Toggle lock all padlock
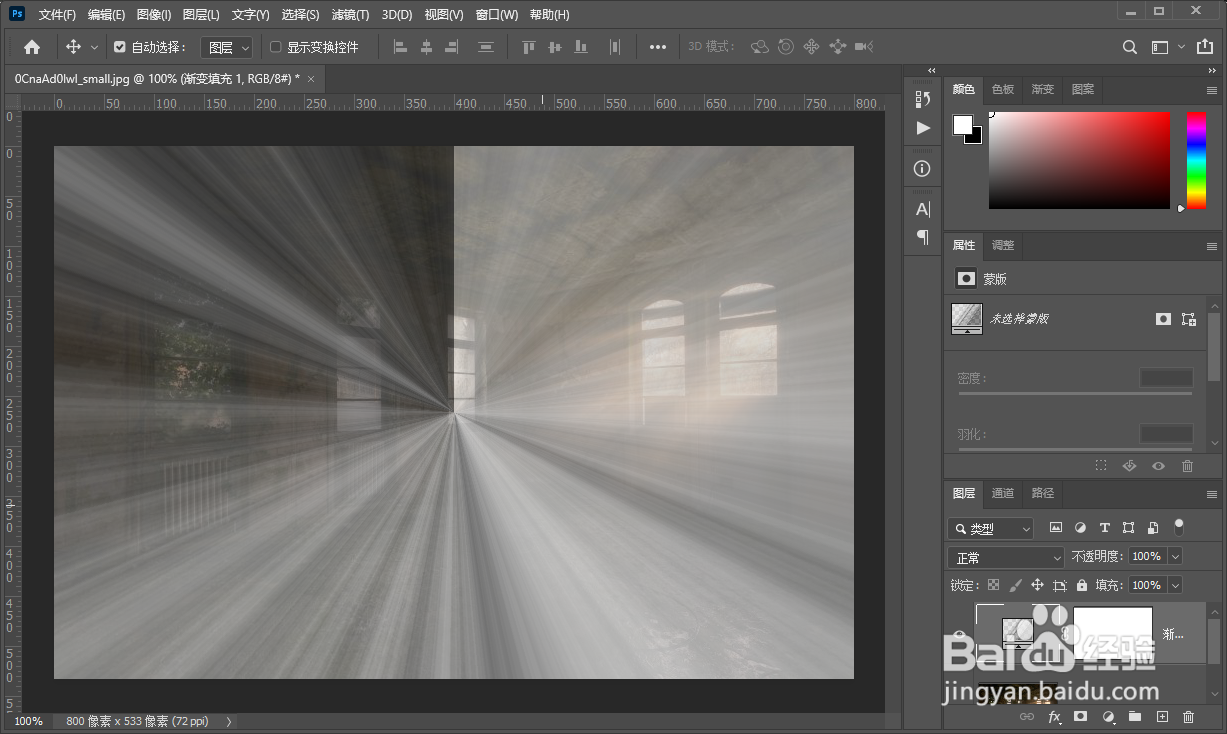This screenshot has width=1227, height=734. point(1082,585)
